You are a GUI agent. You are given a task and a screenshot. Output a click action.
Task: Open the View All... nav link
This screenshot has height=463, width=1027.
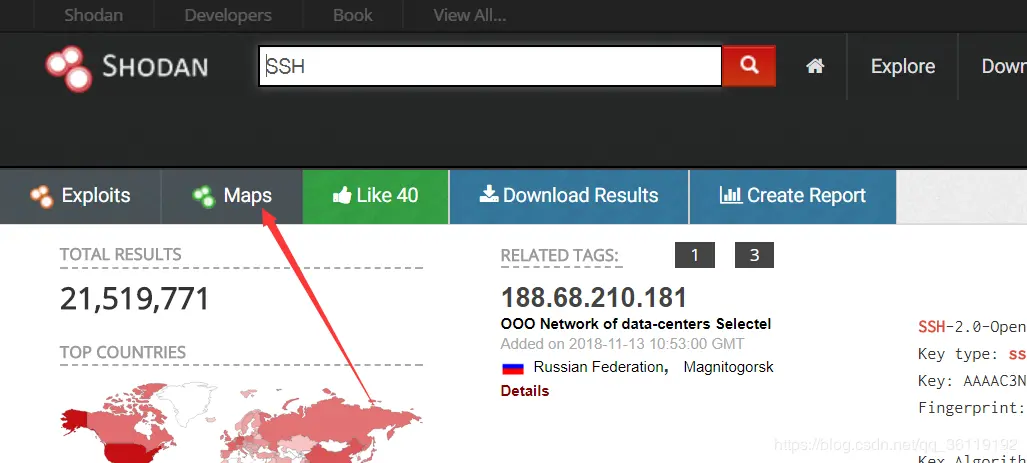470,15
